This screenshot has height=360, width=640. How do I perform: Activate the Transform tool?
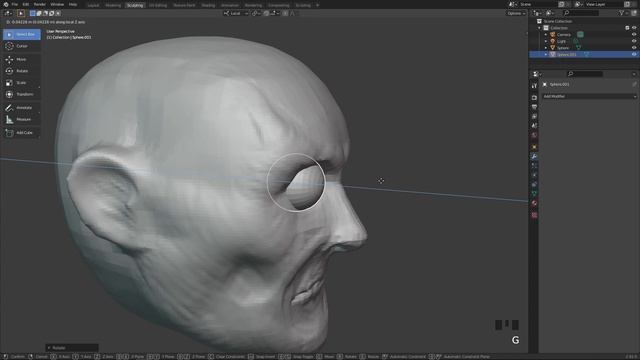pos(22,94)
